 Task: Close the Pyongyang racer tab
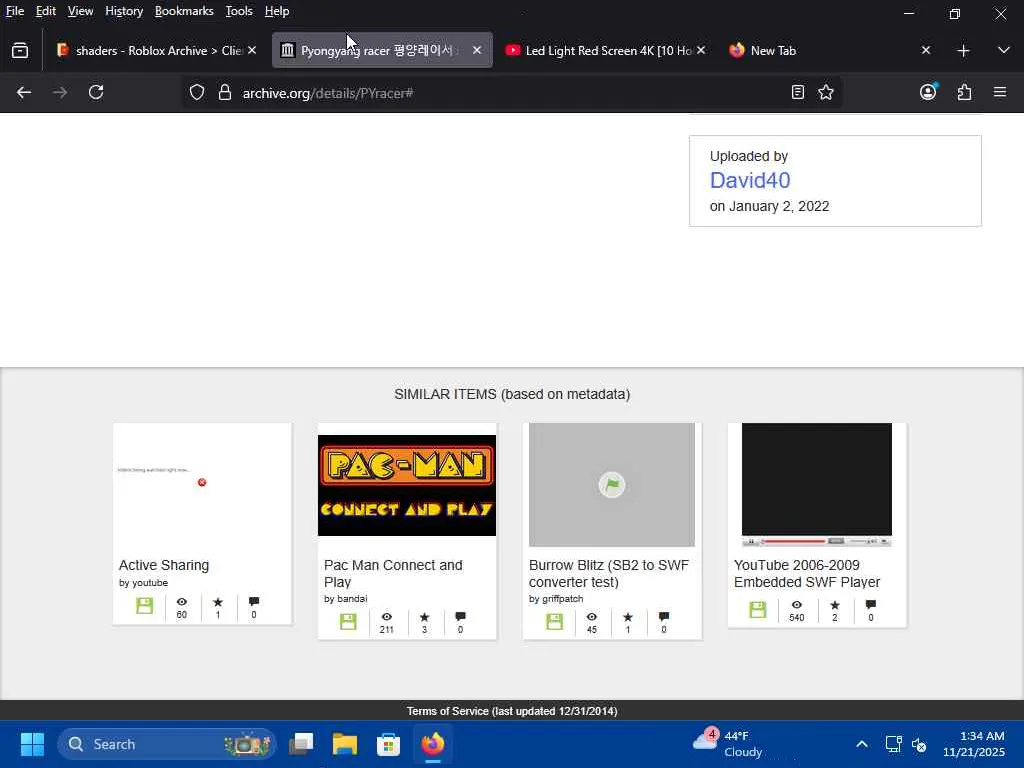477,50
